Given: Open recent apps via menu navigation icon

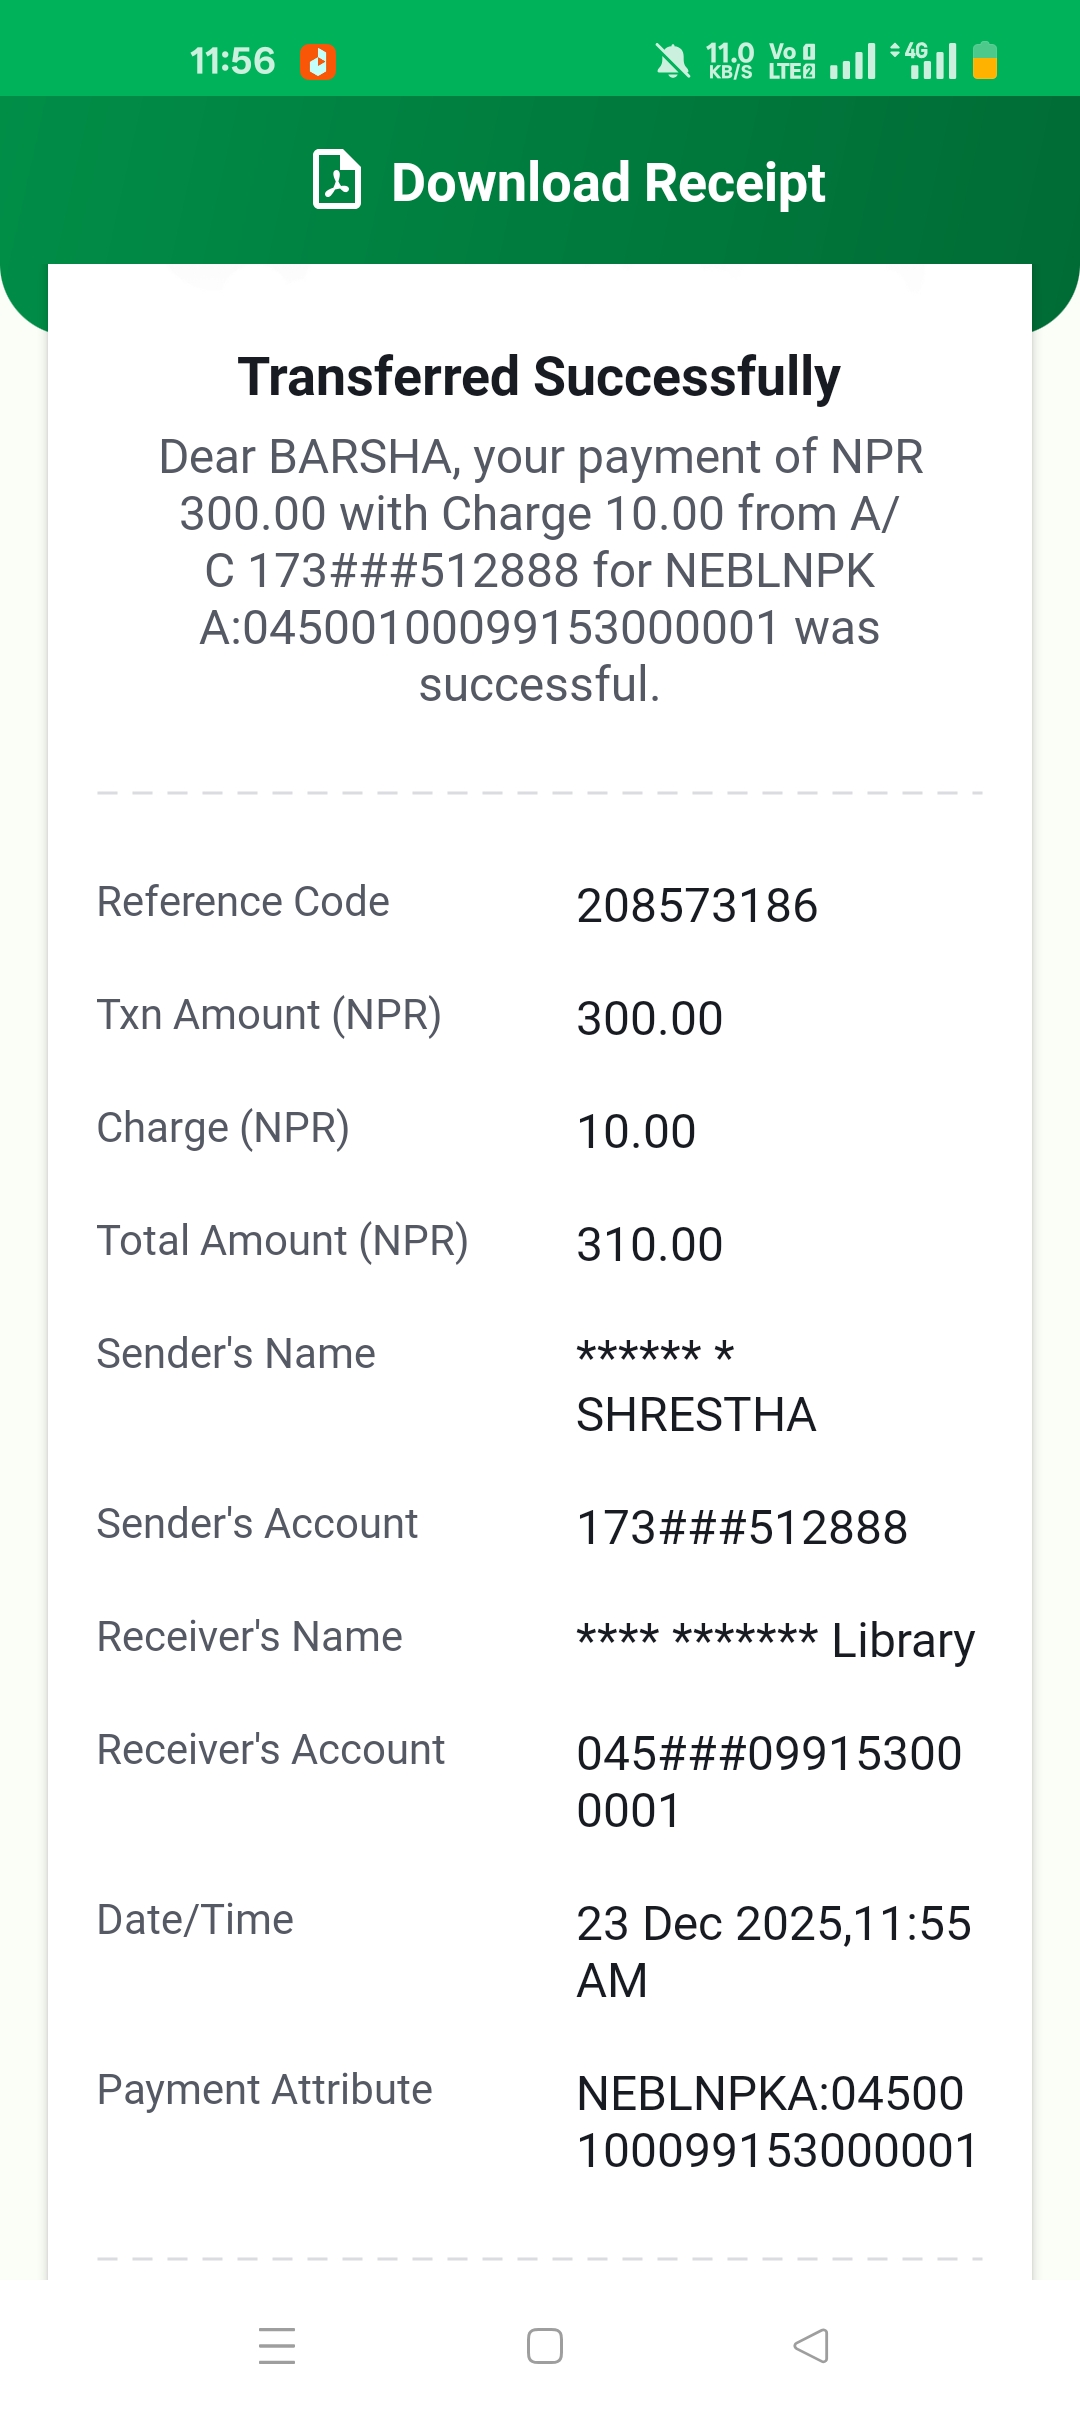Looking at the screenshot, I should pos(277,2345).
